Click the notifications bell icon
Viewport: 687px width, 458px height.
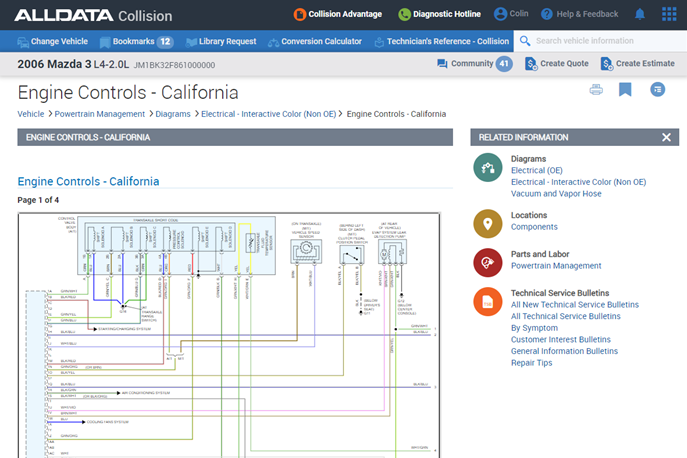tap(640, 15)
